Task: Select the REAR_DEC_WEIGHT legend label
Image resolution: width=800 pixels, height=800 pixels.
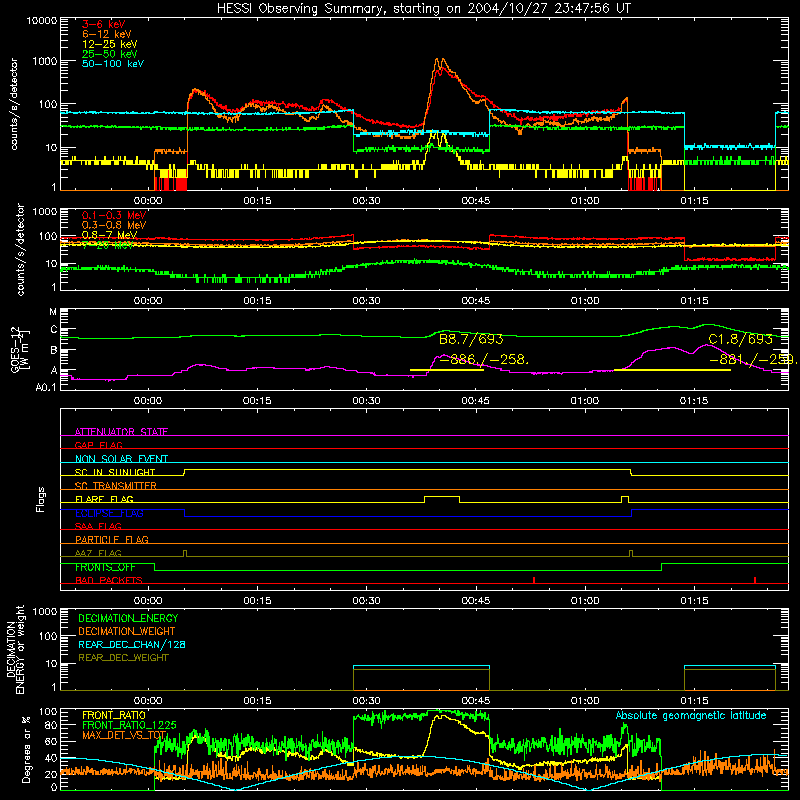Action: pos(123,658)
